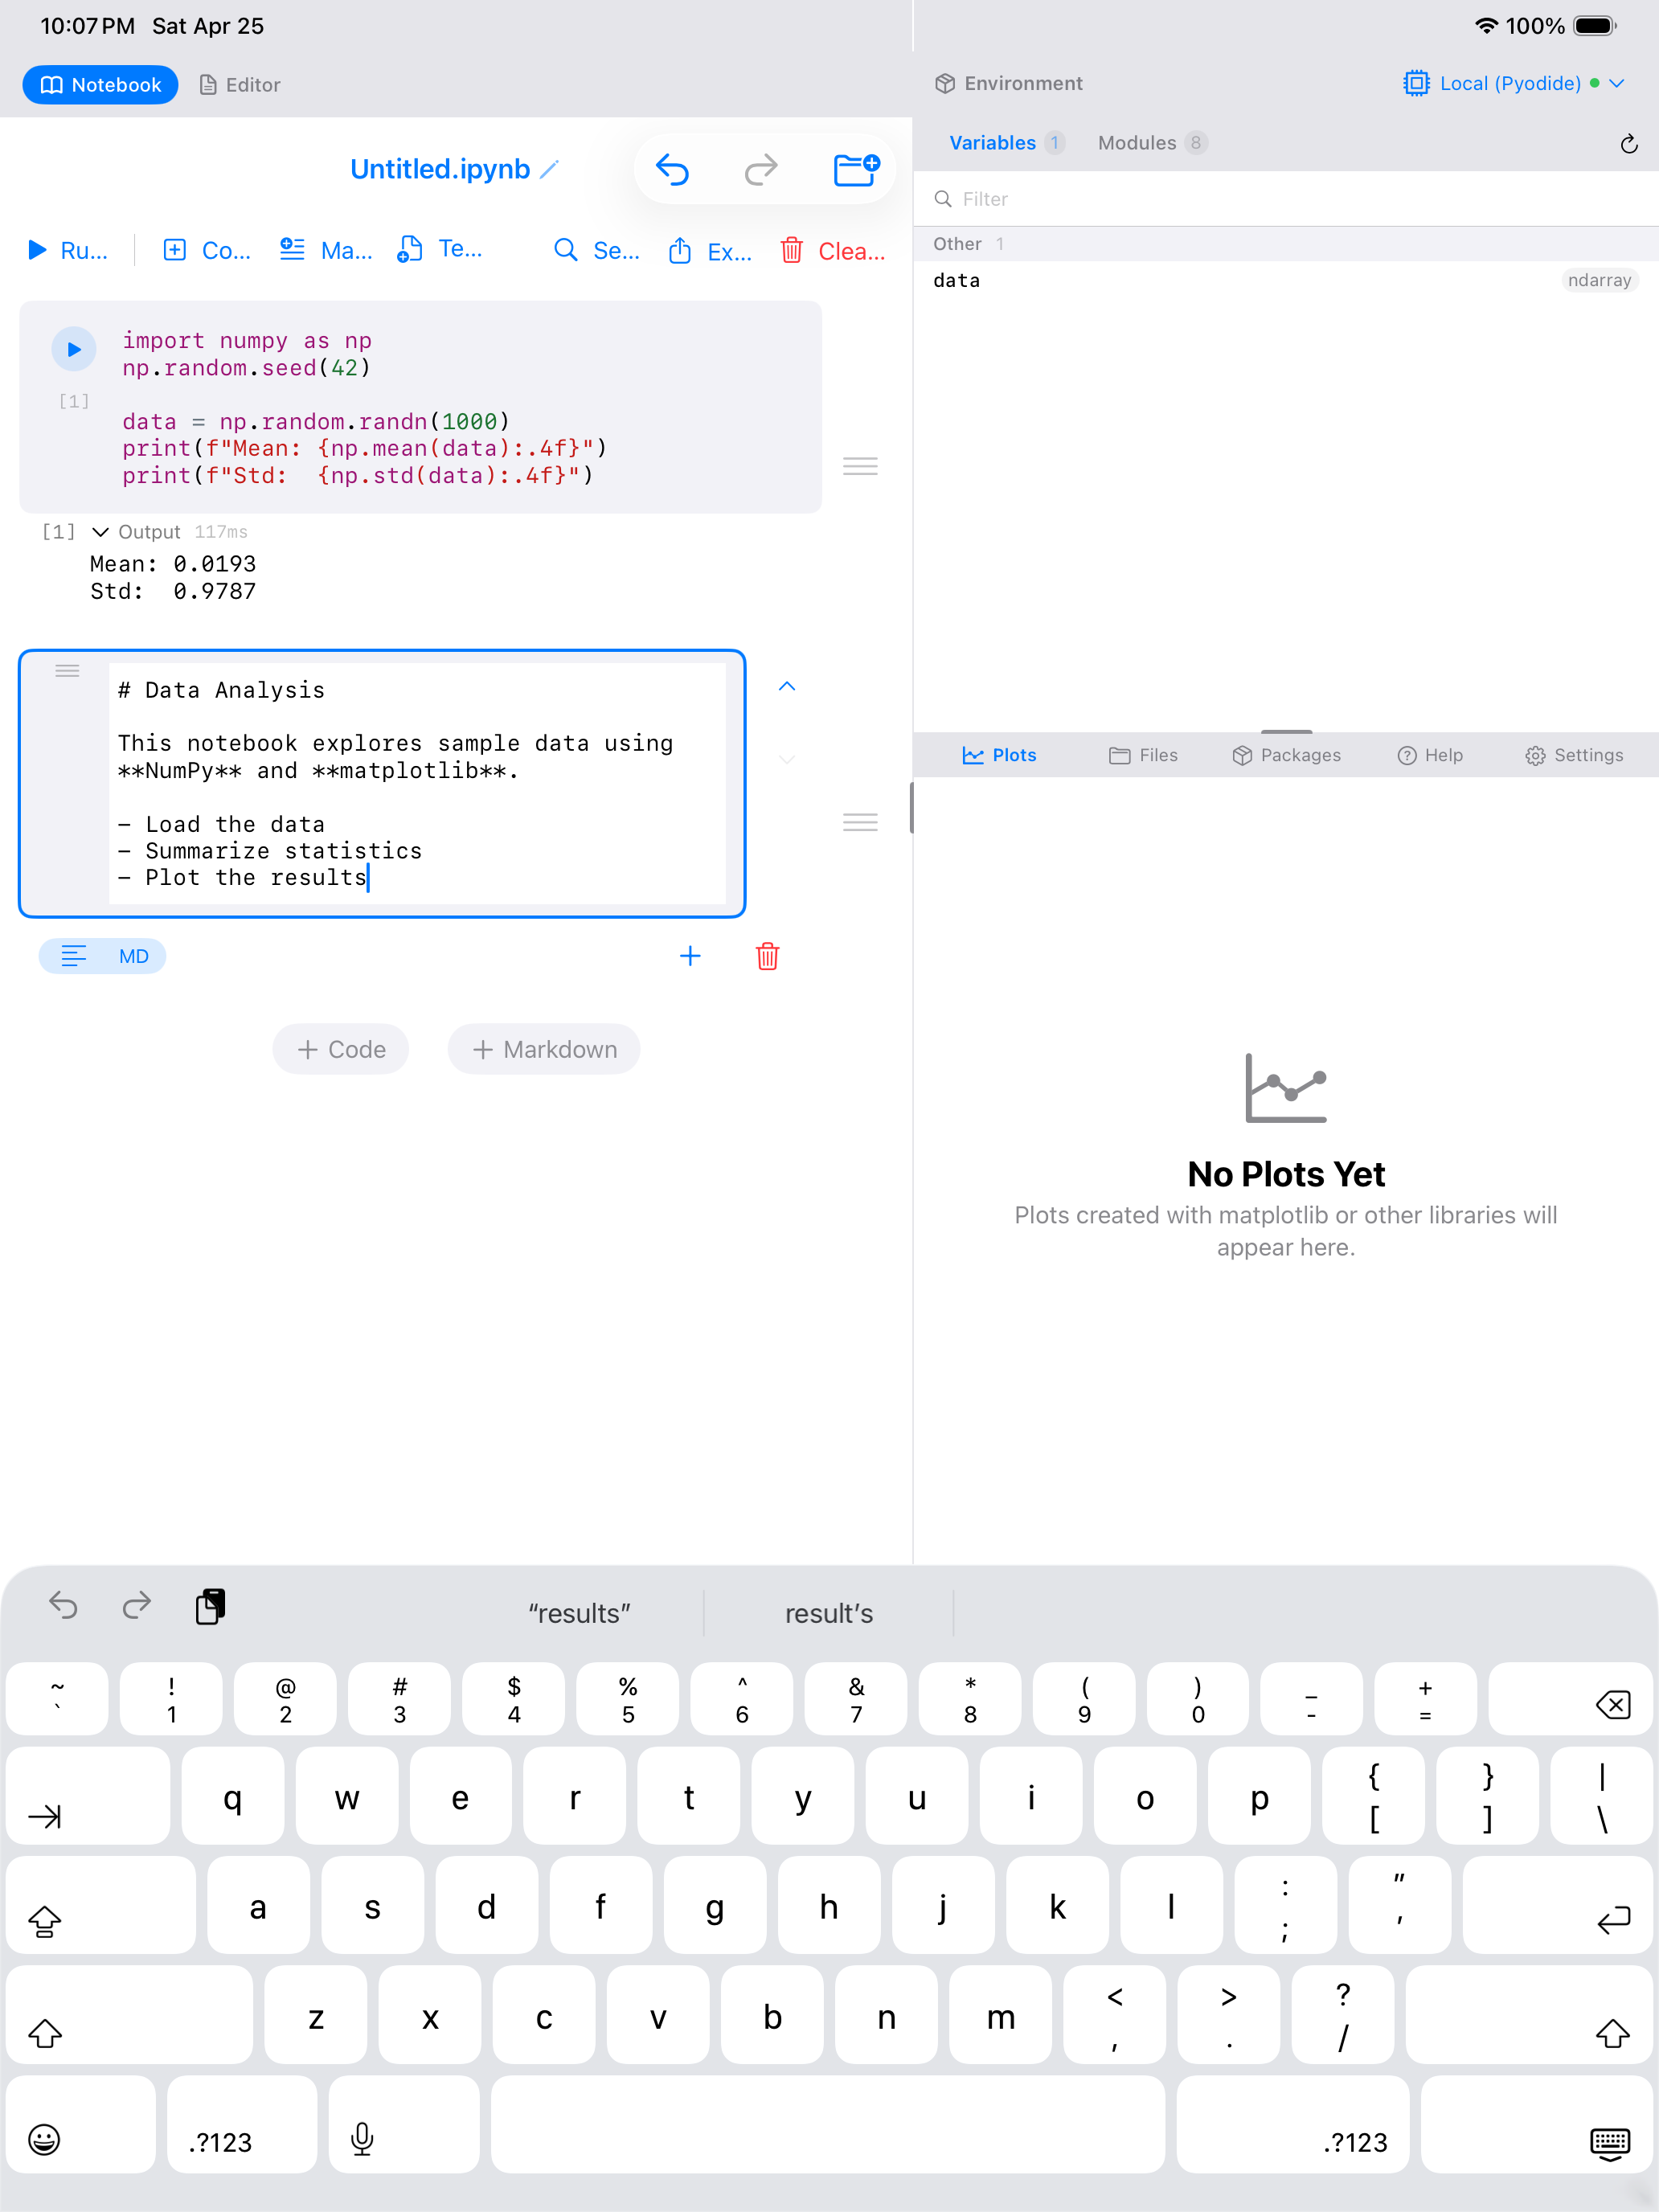The height and width of the screenshot is (2212, 1659).
Task: Select the data variable row
Action: click(x=1286, y=280)
